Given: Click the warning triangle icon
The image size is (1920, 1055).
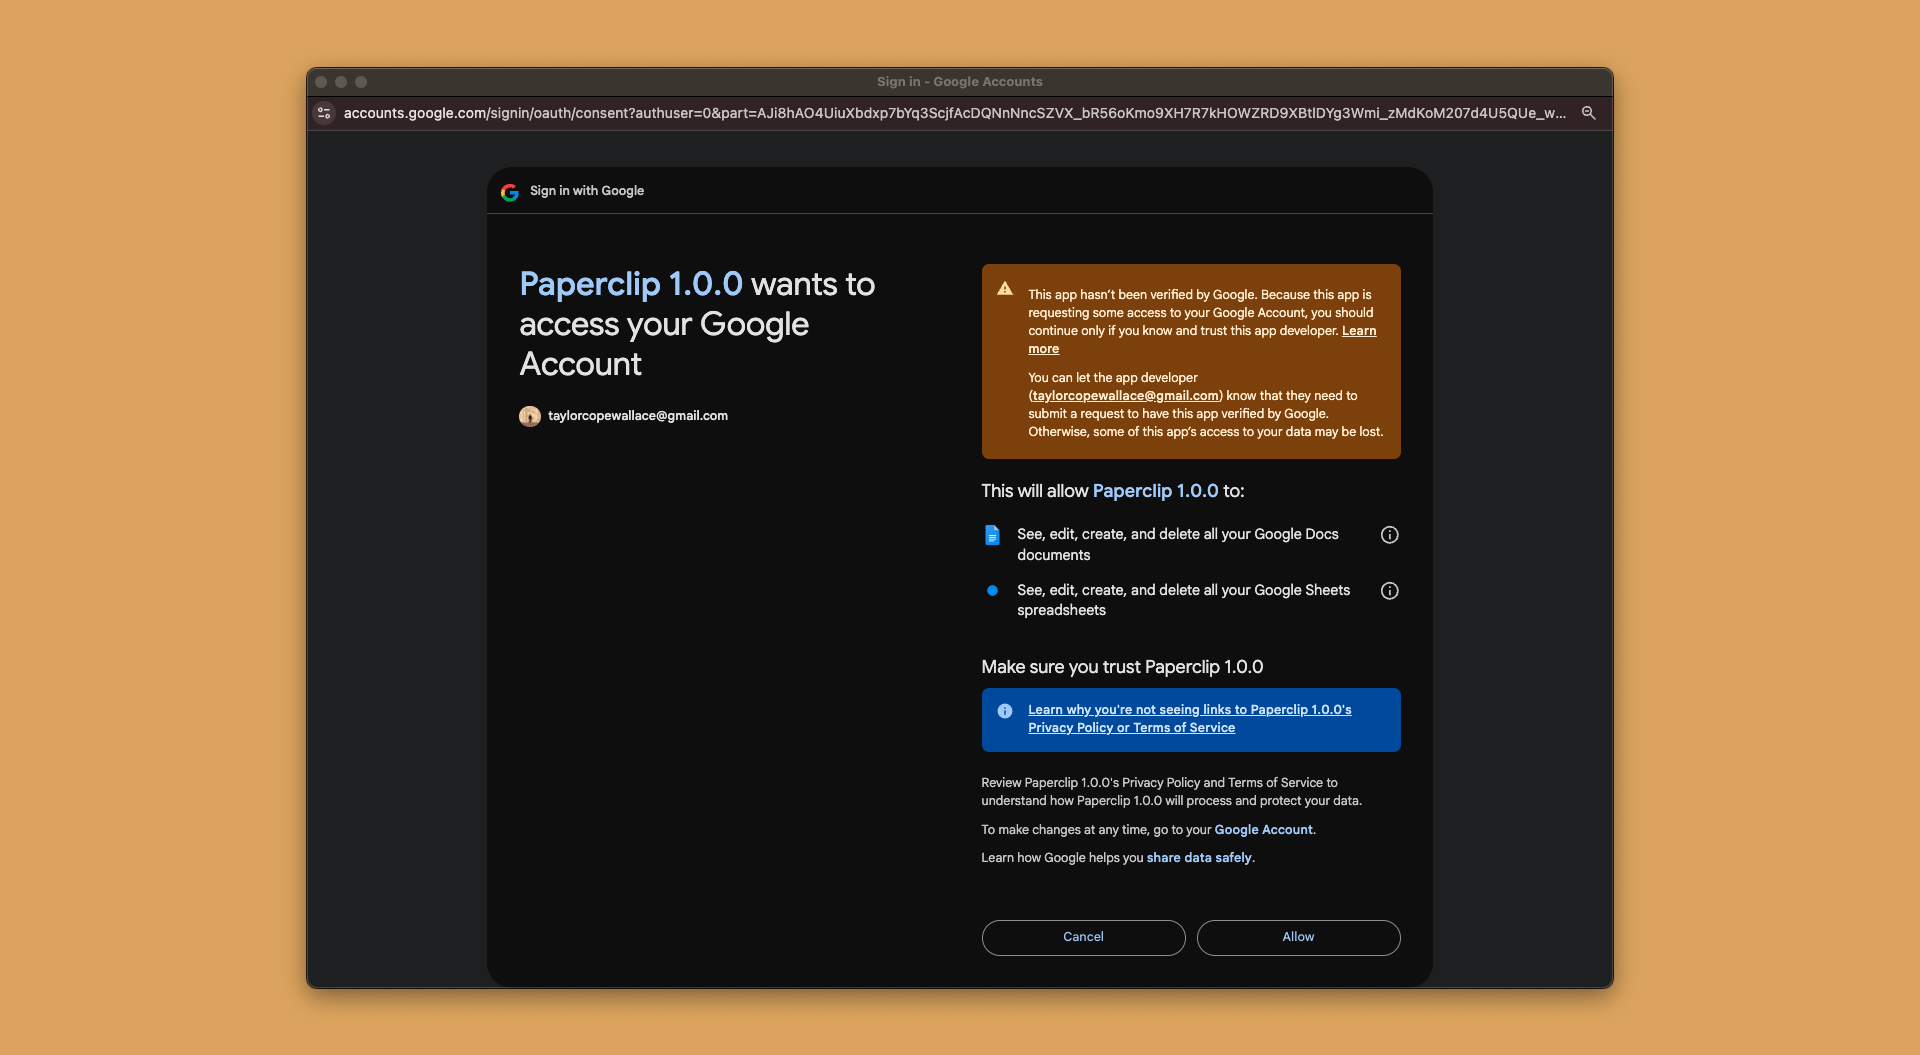Looking at the screenshot, I should (x=1005, y=290).
